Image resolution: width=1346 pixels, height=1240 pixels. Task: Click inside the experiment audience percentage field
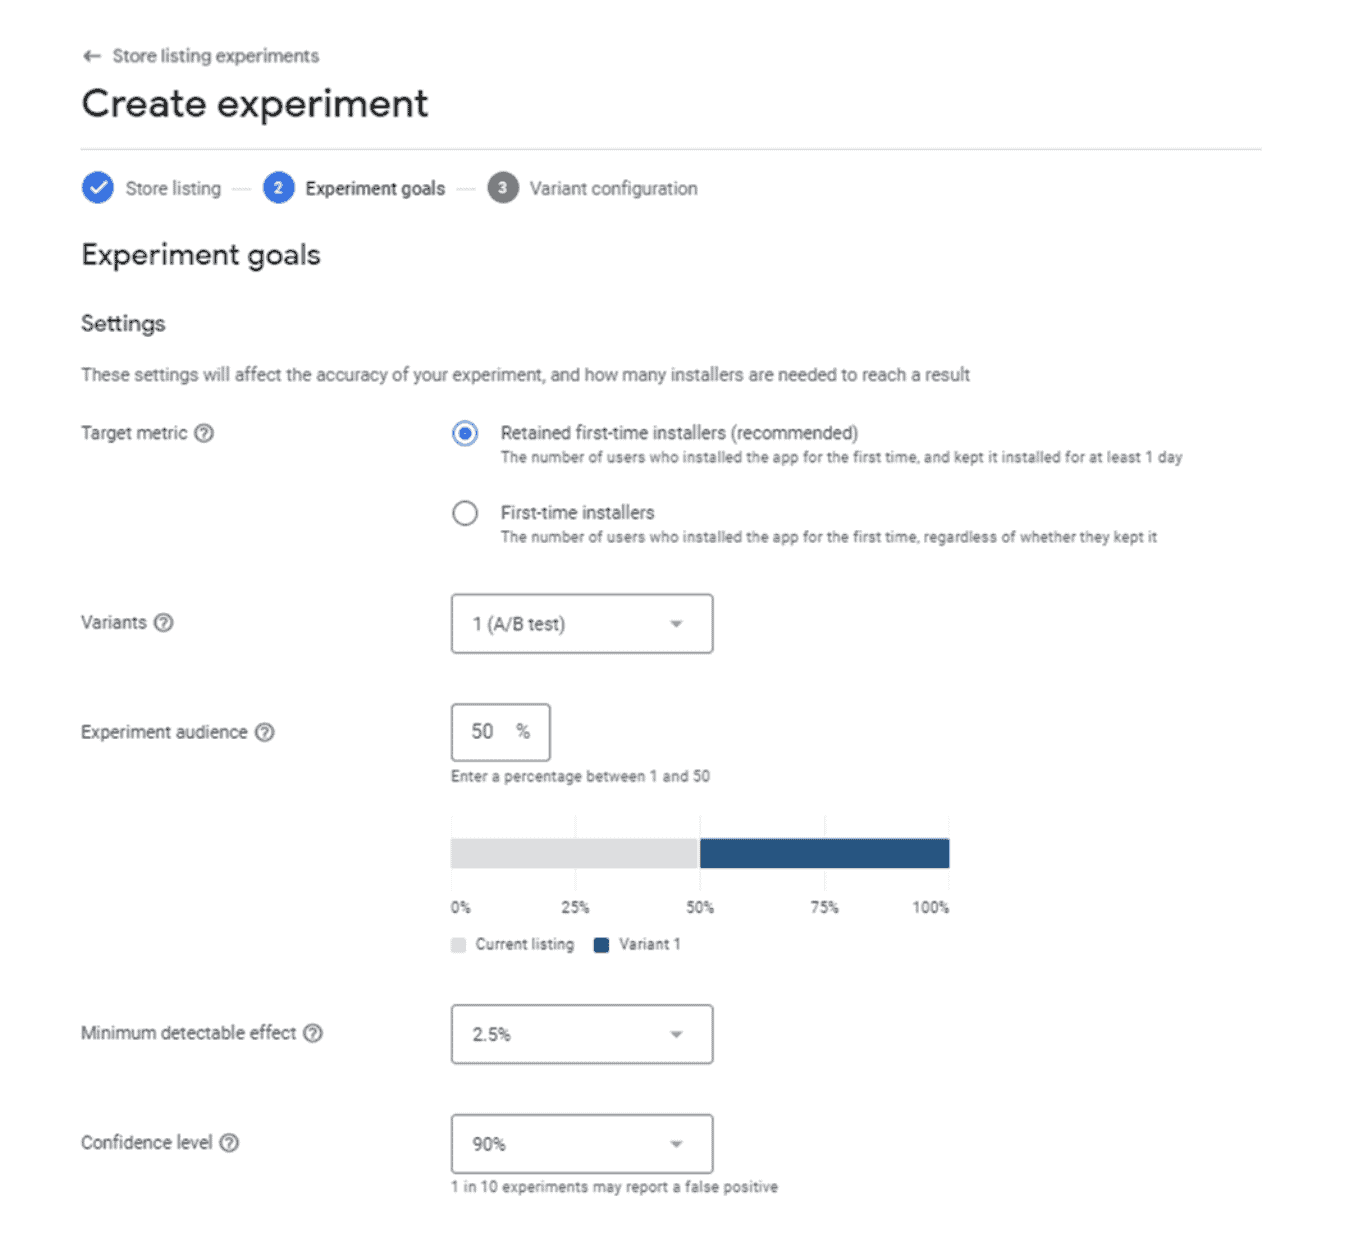(x=498, y=732)
